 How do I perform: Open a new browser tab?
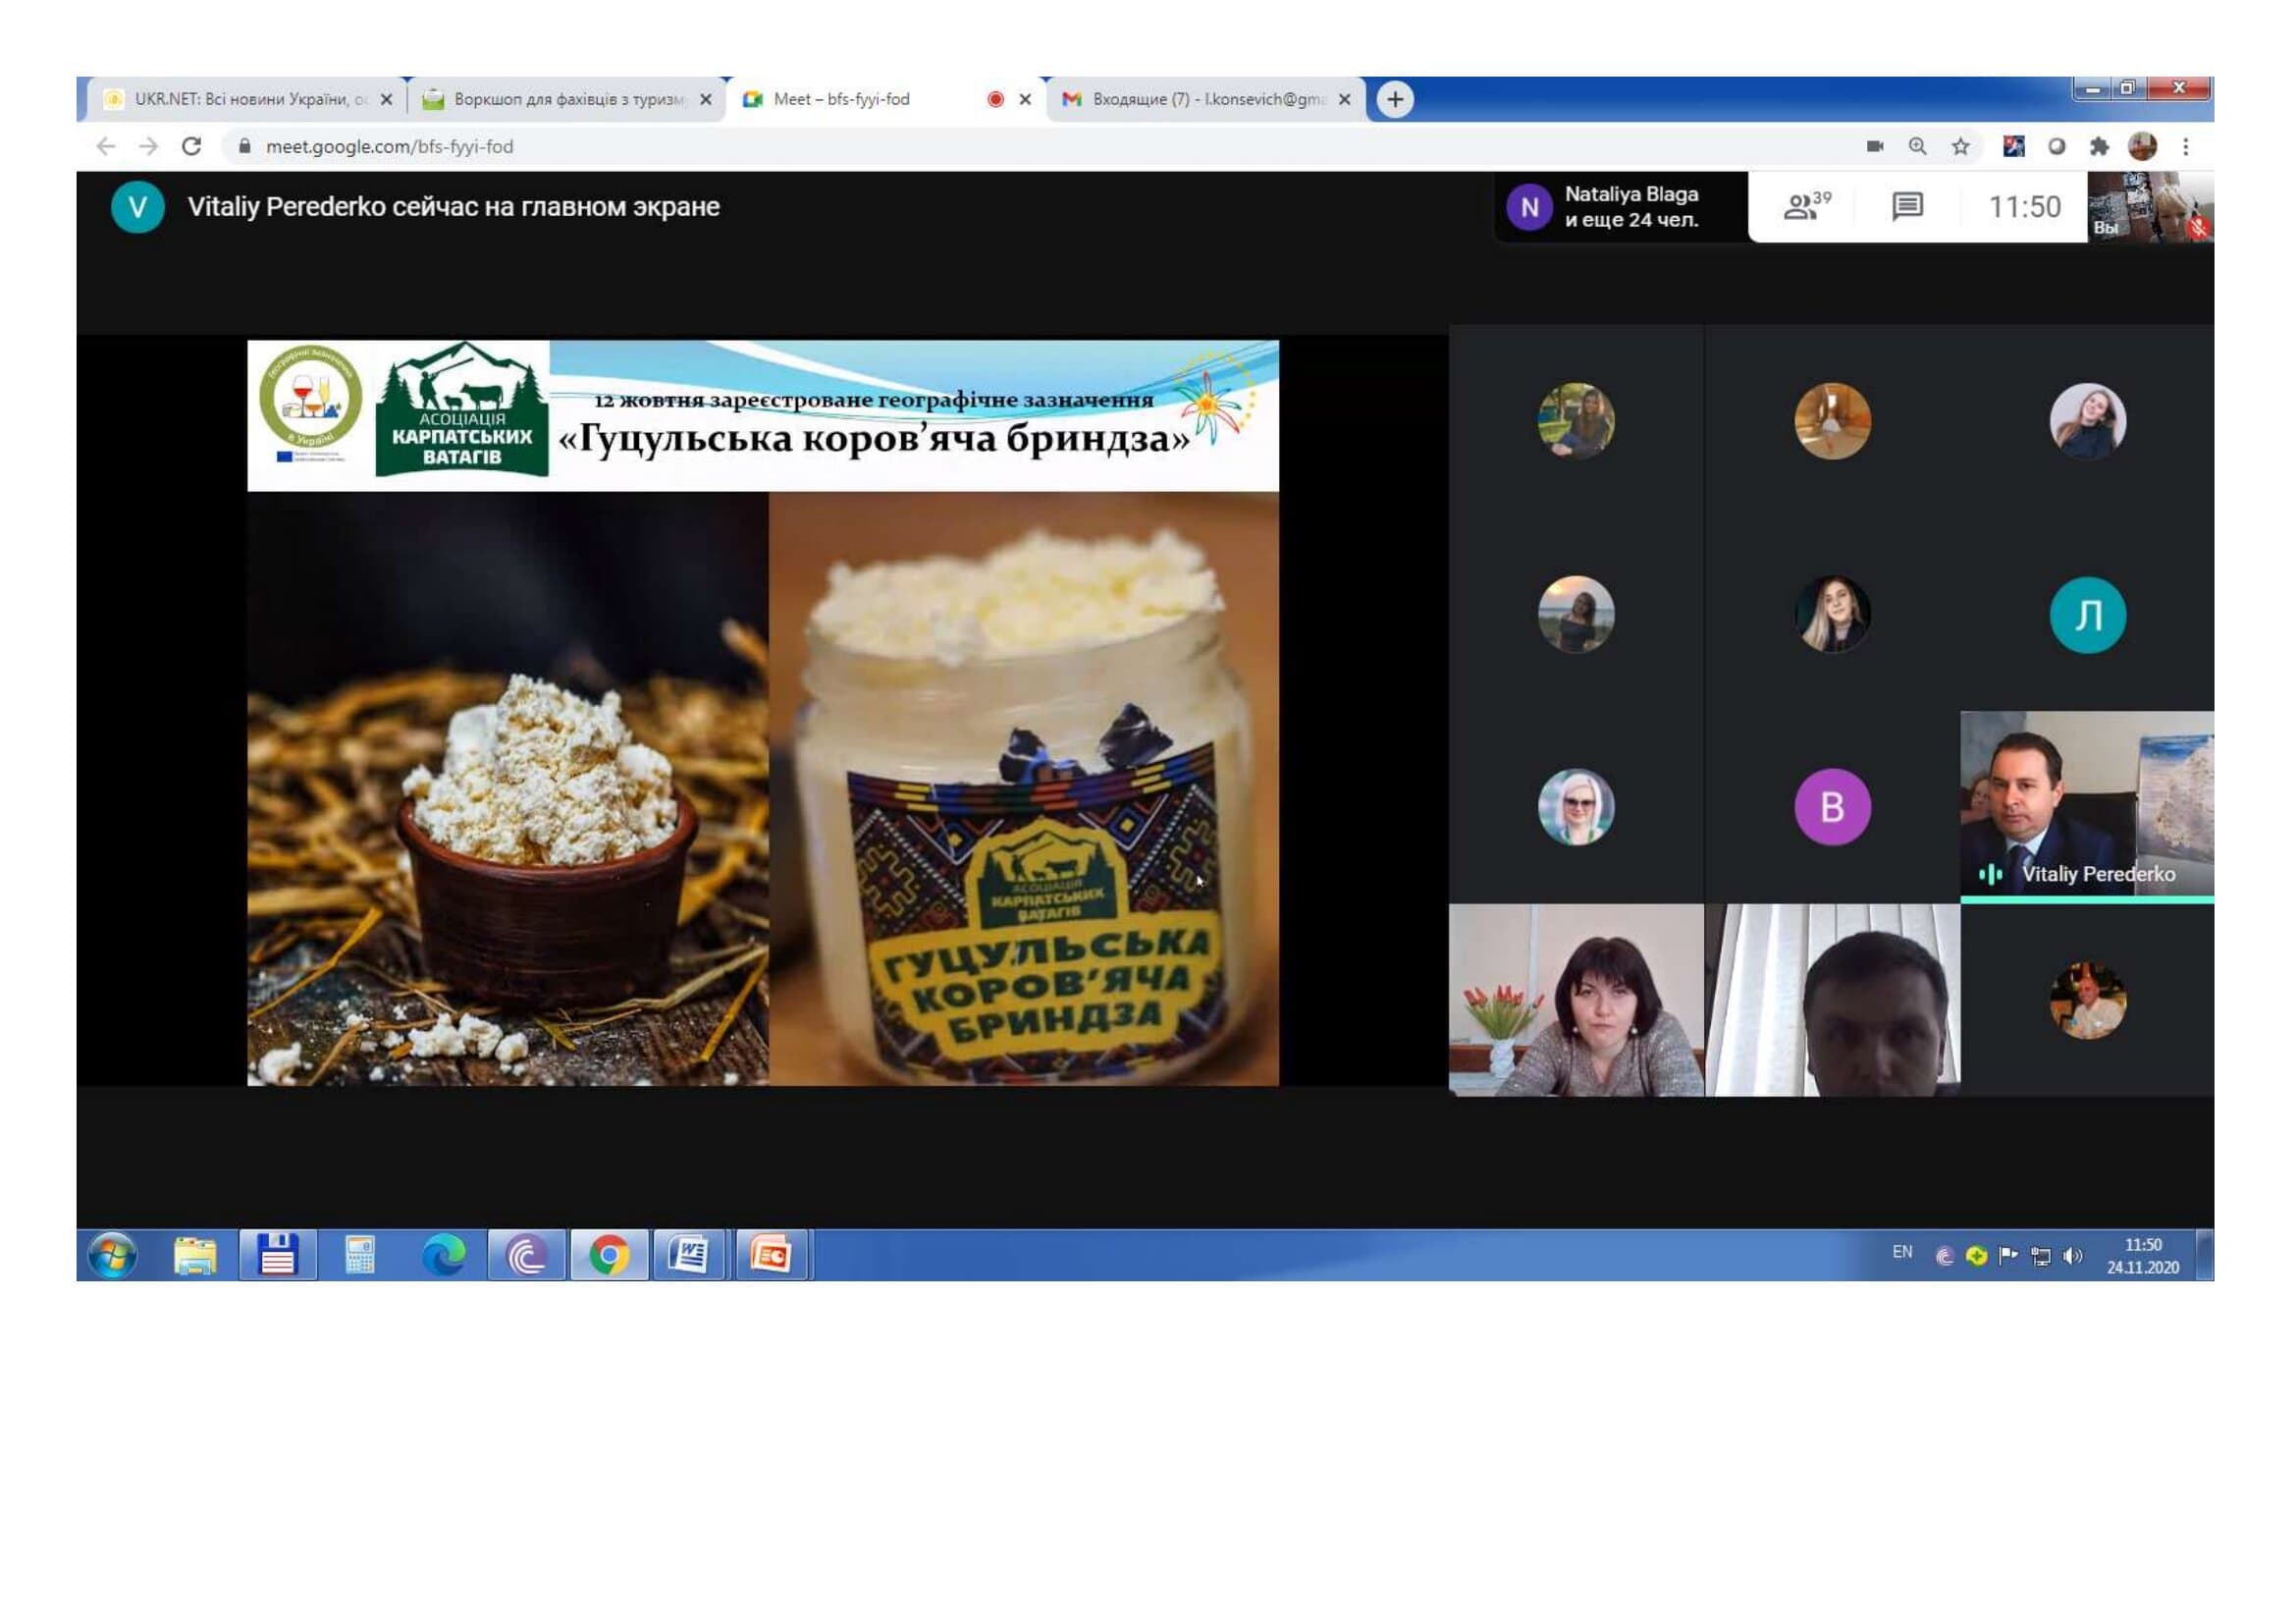tap(1395, 99)
